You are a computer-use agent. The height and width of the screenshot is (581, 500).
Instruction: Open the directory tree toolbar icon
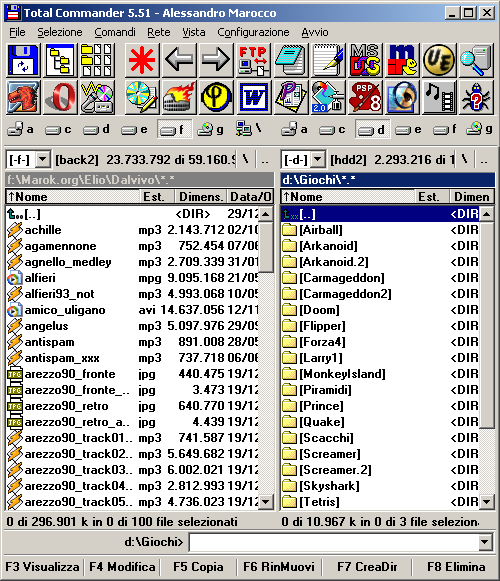(x=60, y=60)
